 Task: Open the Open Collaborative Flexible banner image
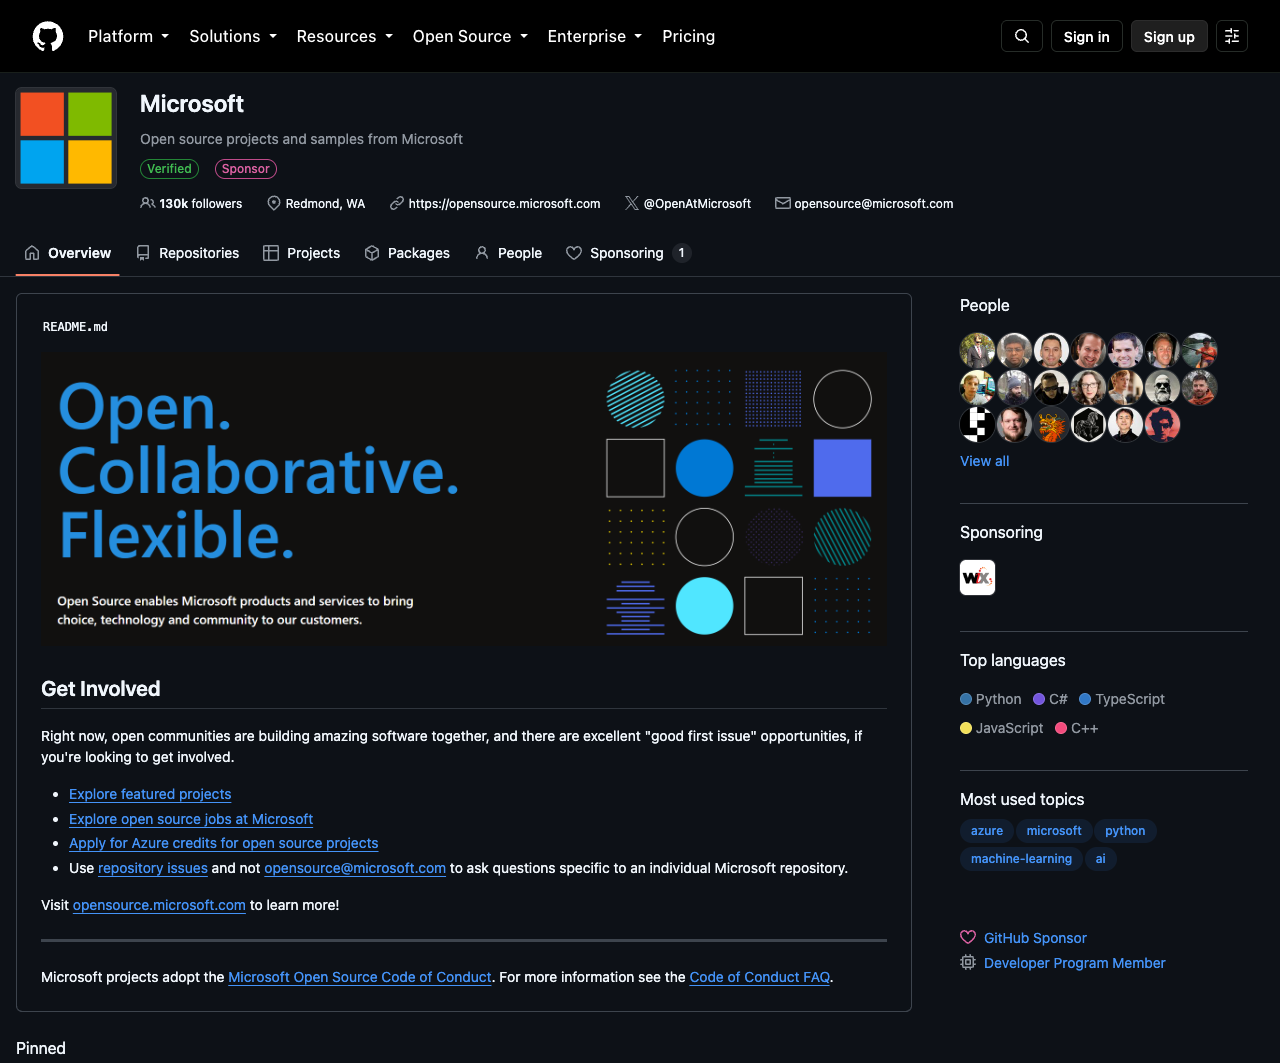pyautogui.click(x=464, y=498)
